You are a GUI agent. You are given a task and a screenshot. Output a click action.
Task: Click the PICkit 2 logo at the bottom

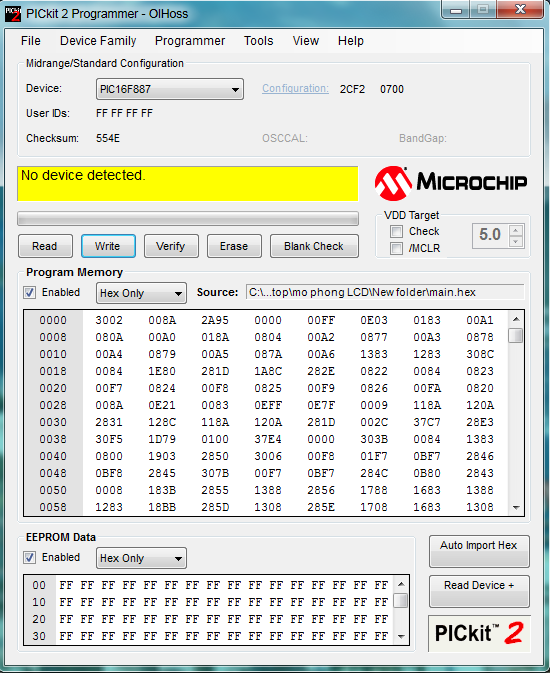[479, 633]
